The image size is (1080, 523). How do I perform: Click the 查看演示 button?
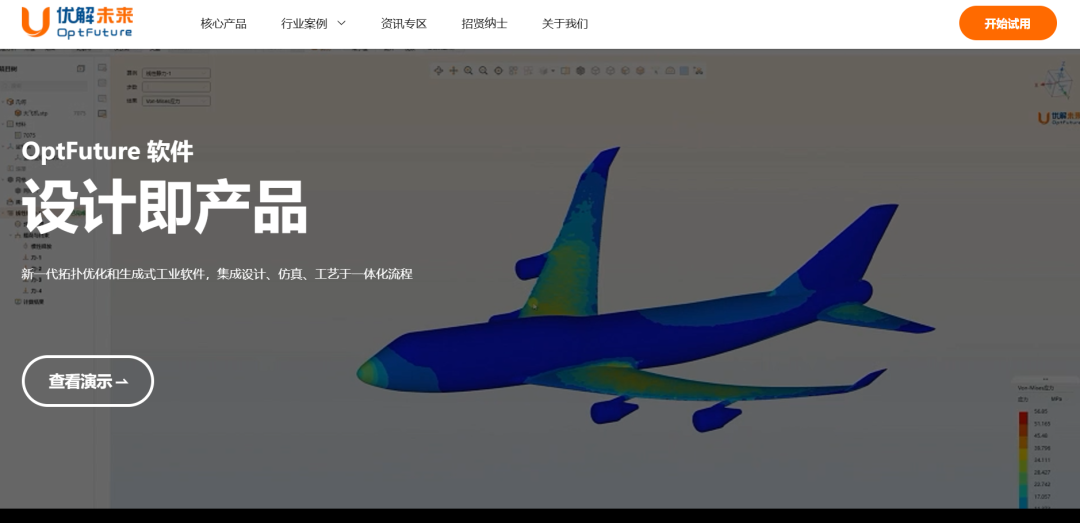pyautogui.click(x=87, y=381)
